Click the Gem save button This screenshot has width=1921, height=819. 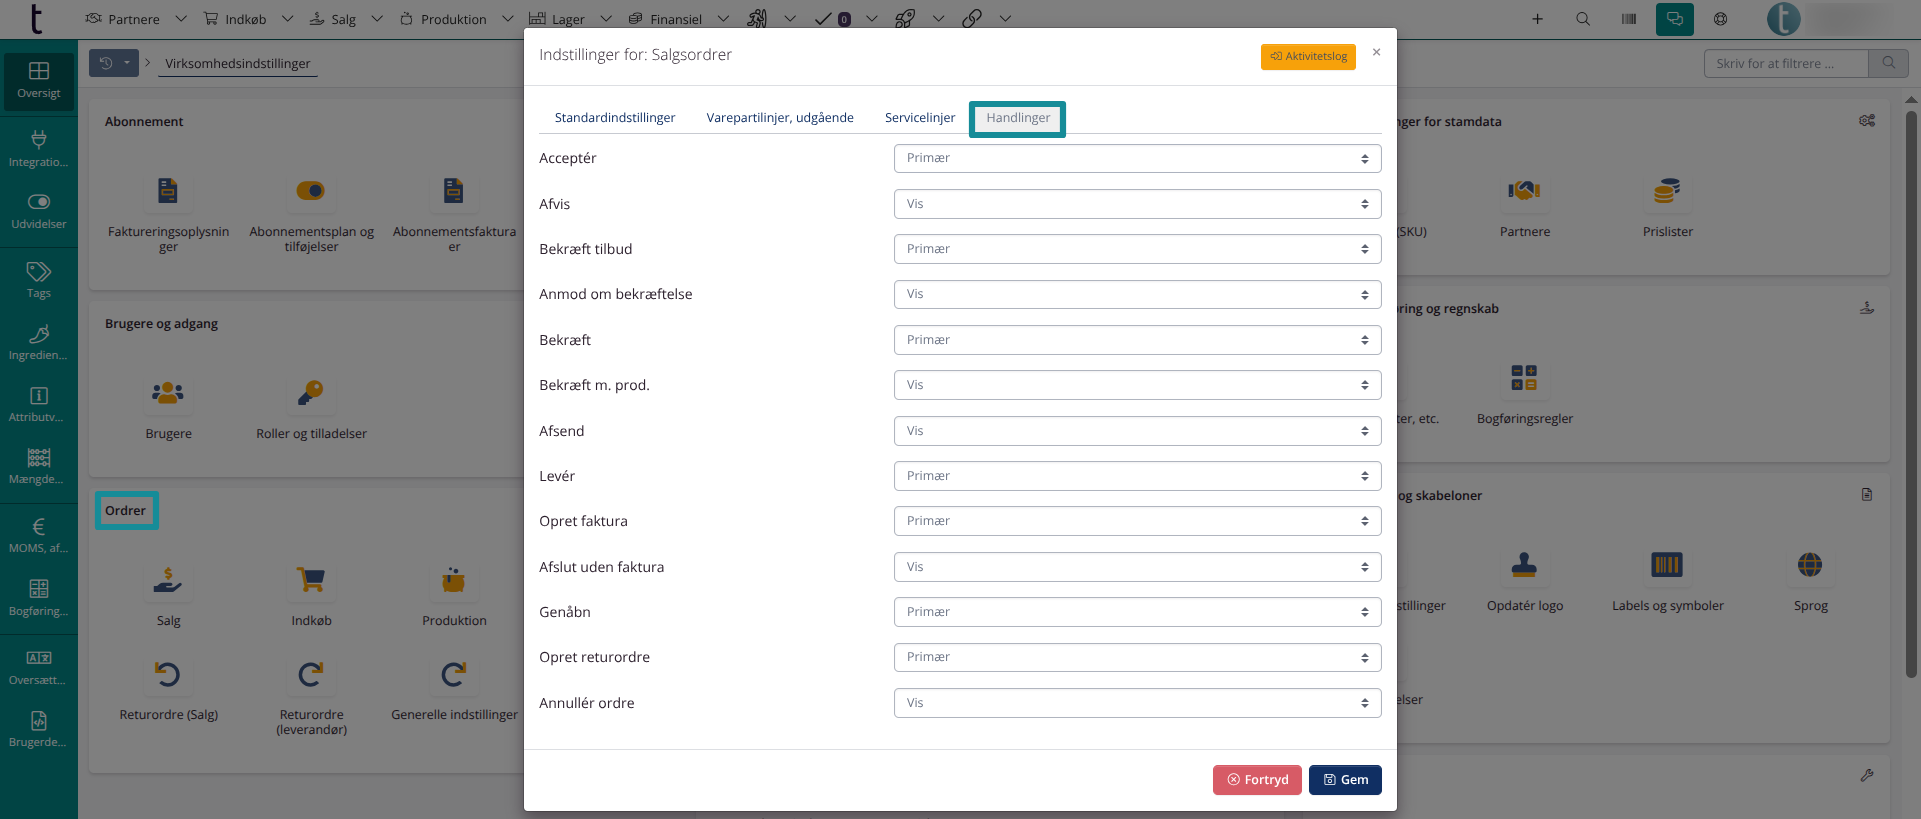tap(1345, 780)
